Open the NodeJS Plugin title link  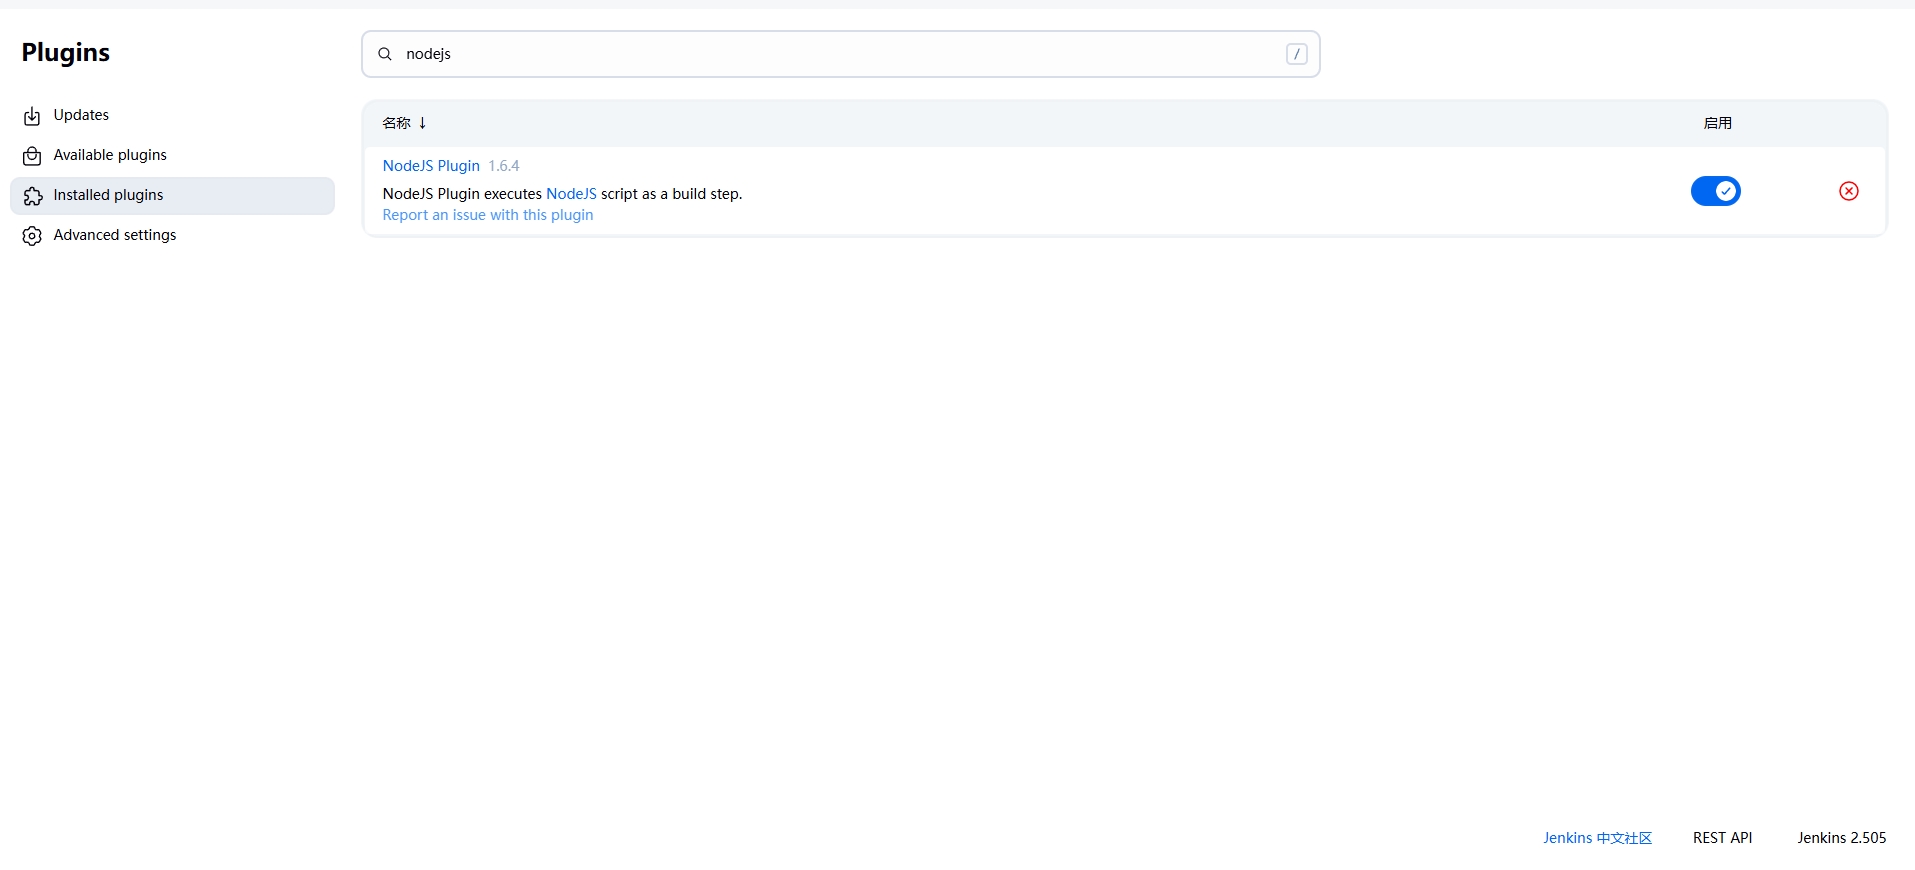coord(431,166)
